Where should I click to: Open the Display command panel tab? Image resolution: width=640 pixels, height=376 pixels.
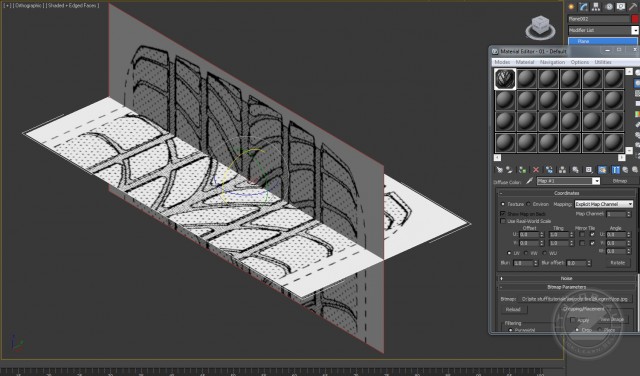(621, 7)
